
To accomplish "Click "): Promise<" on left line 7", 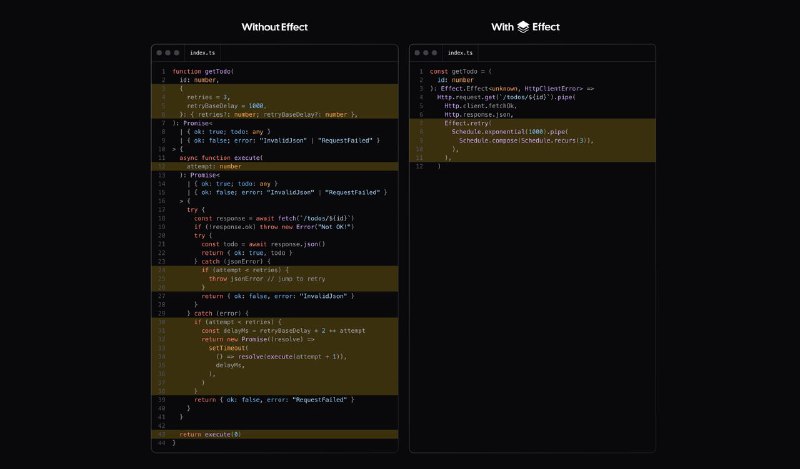I will pyautogui.click(x=192, y=123).
